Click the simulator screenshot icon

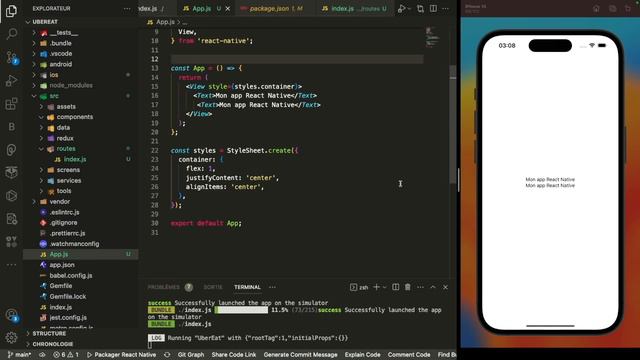pos(613,8)
